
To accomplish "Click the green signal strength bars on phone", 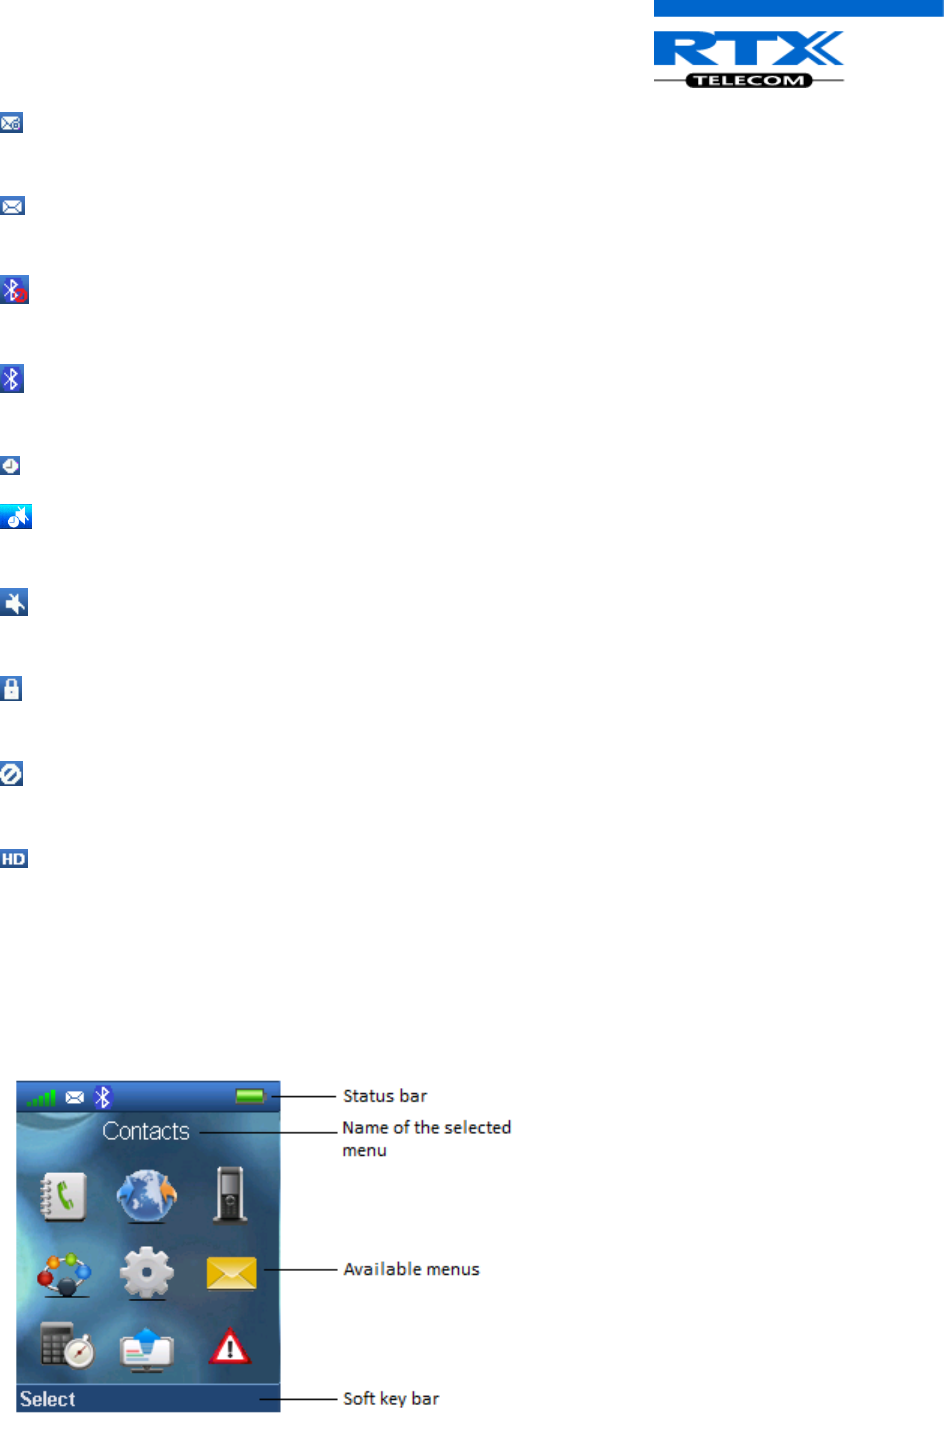I will tap(42, 1097).
